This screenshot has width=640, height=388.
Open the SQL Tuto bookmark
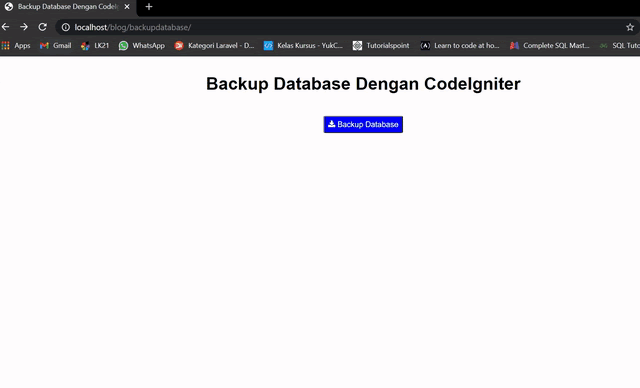point(619,46)
